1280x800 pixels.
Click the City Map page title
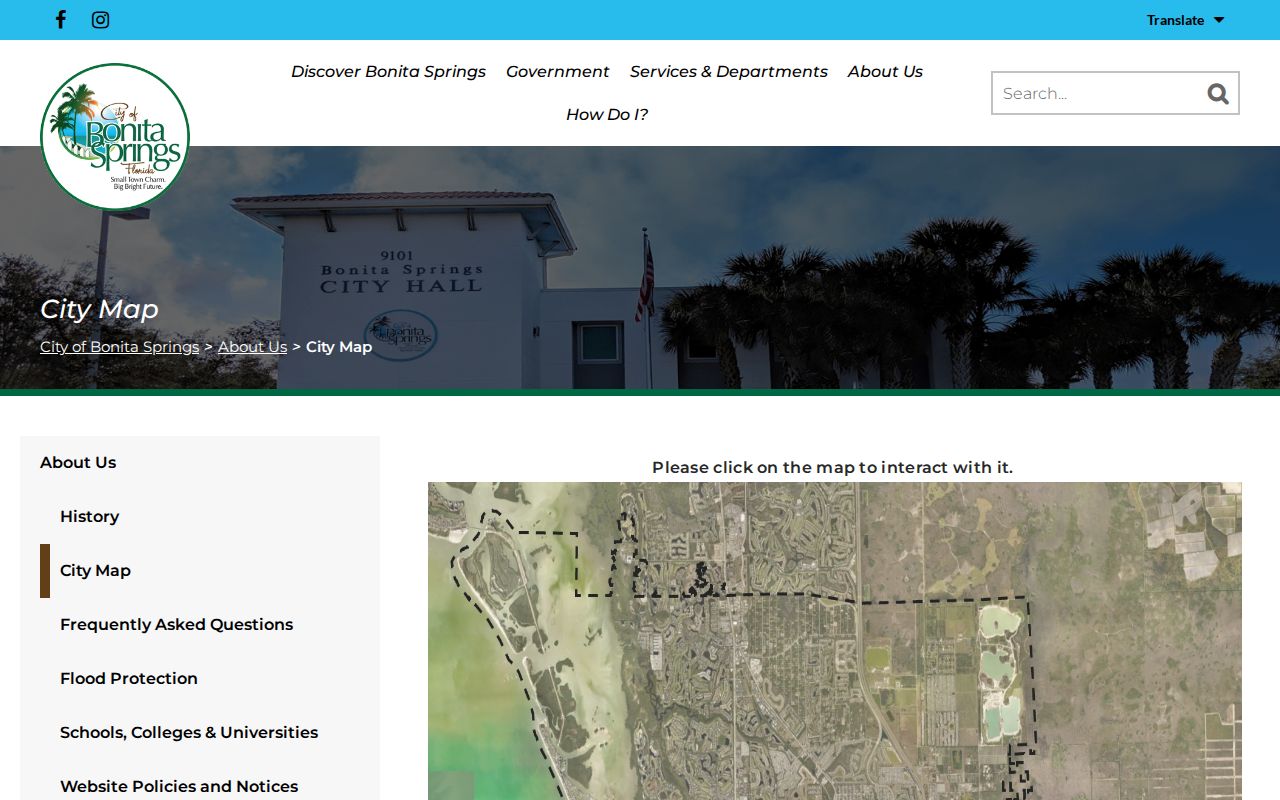[x=99, y=309]
